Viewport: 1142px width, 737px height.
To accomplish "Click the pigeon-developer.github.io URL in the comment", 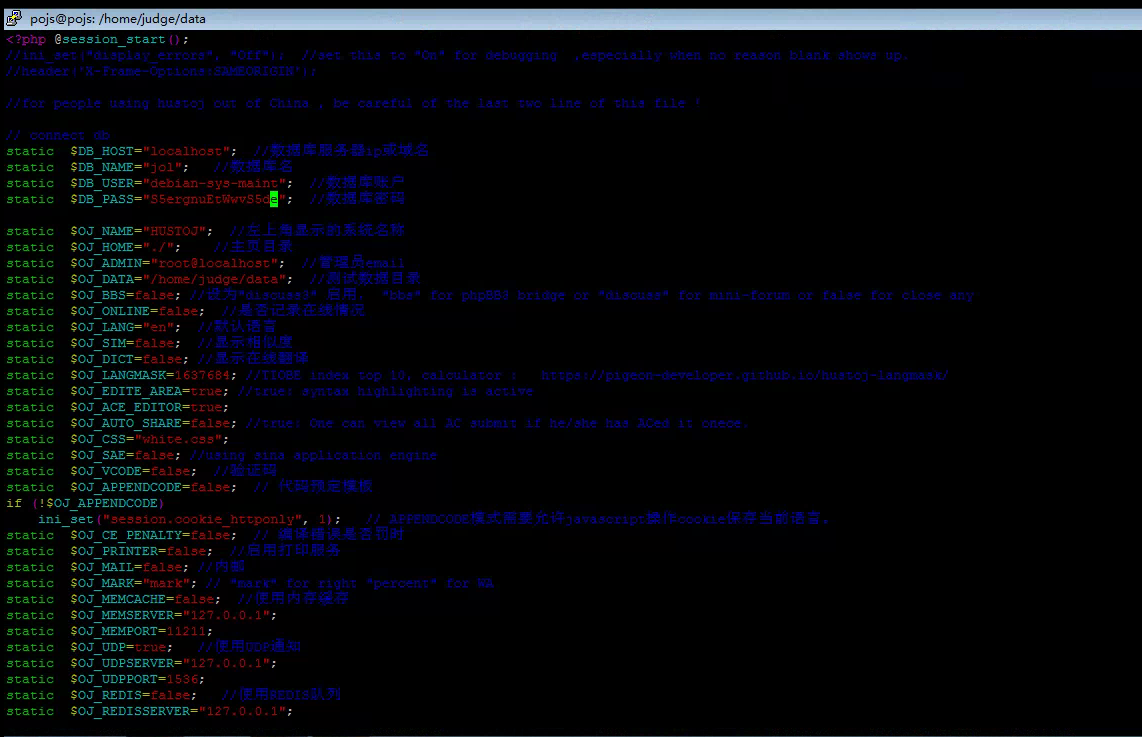I will point(744,376).
